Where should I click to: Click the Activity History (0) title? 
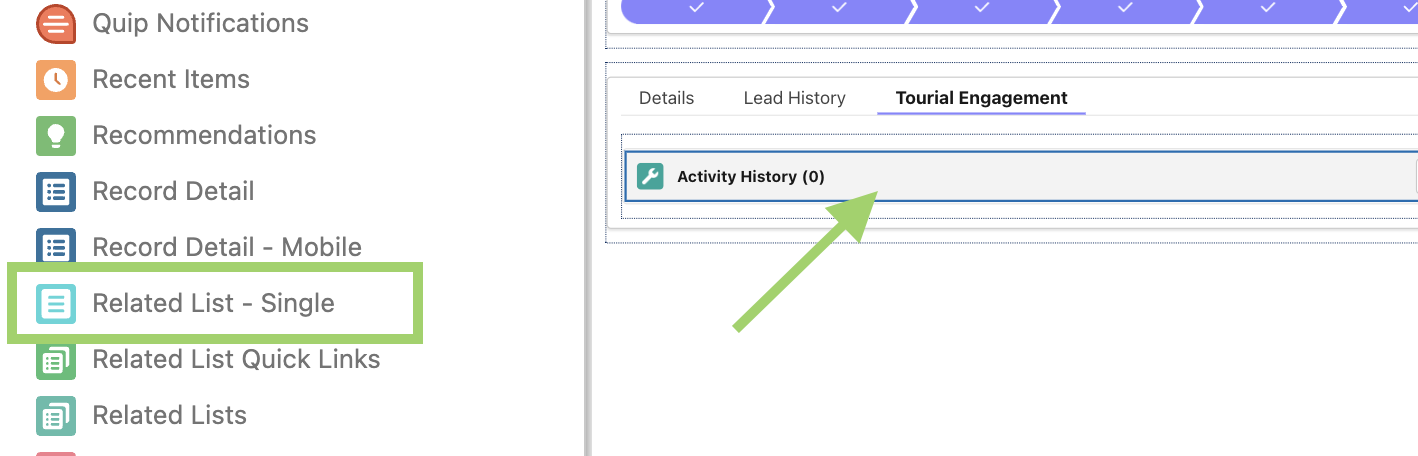(x=750, y=177)
